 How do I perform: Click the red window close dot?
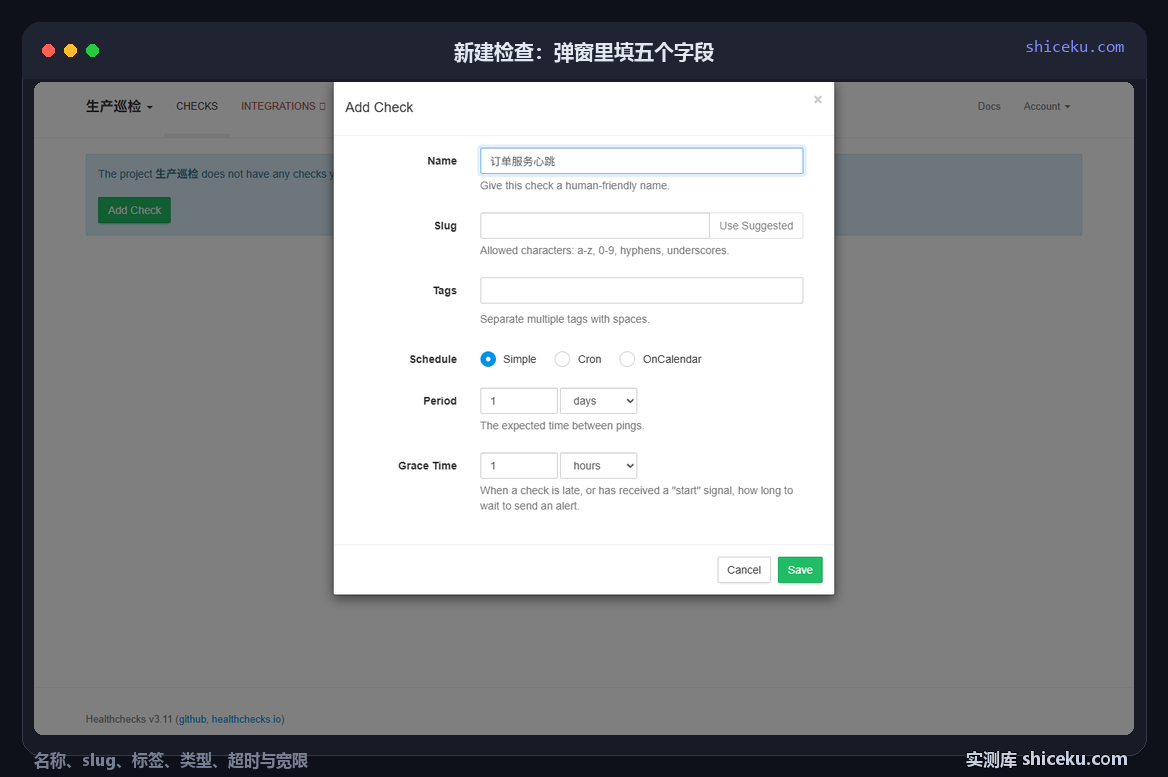tap(48, 51)
